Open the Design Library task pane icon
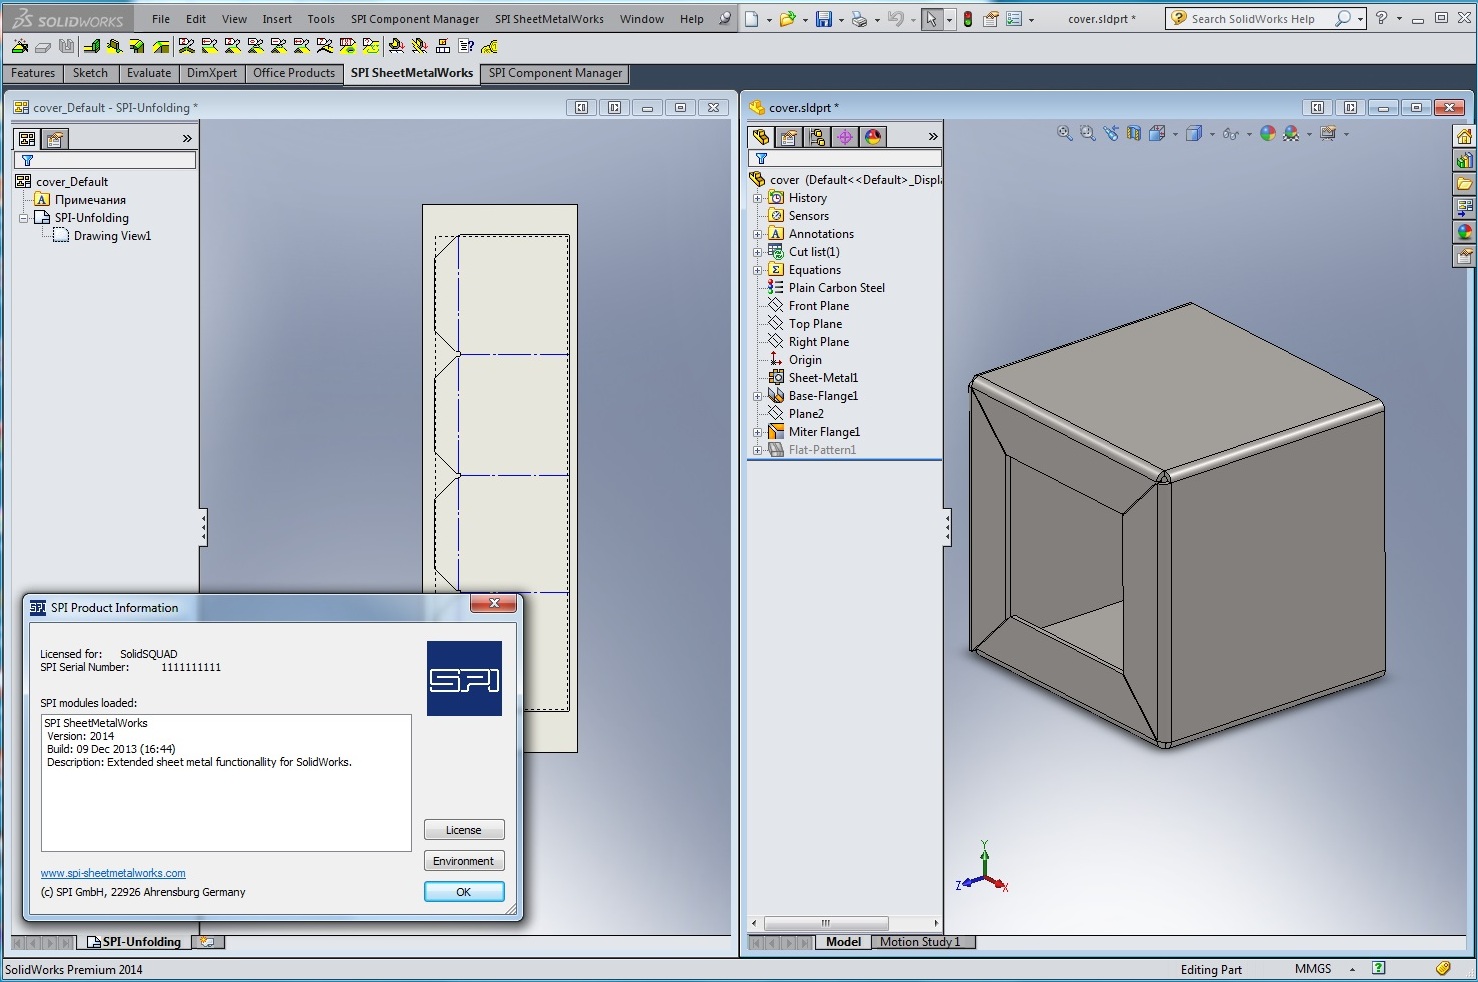The height and width of the screenshot is (982, 1478). [x=1464, y=160]
